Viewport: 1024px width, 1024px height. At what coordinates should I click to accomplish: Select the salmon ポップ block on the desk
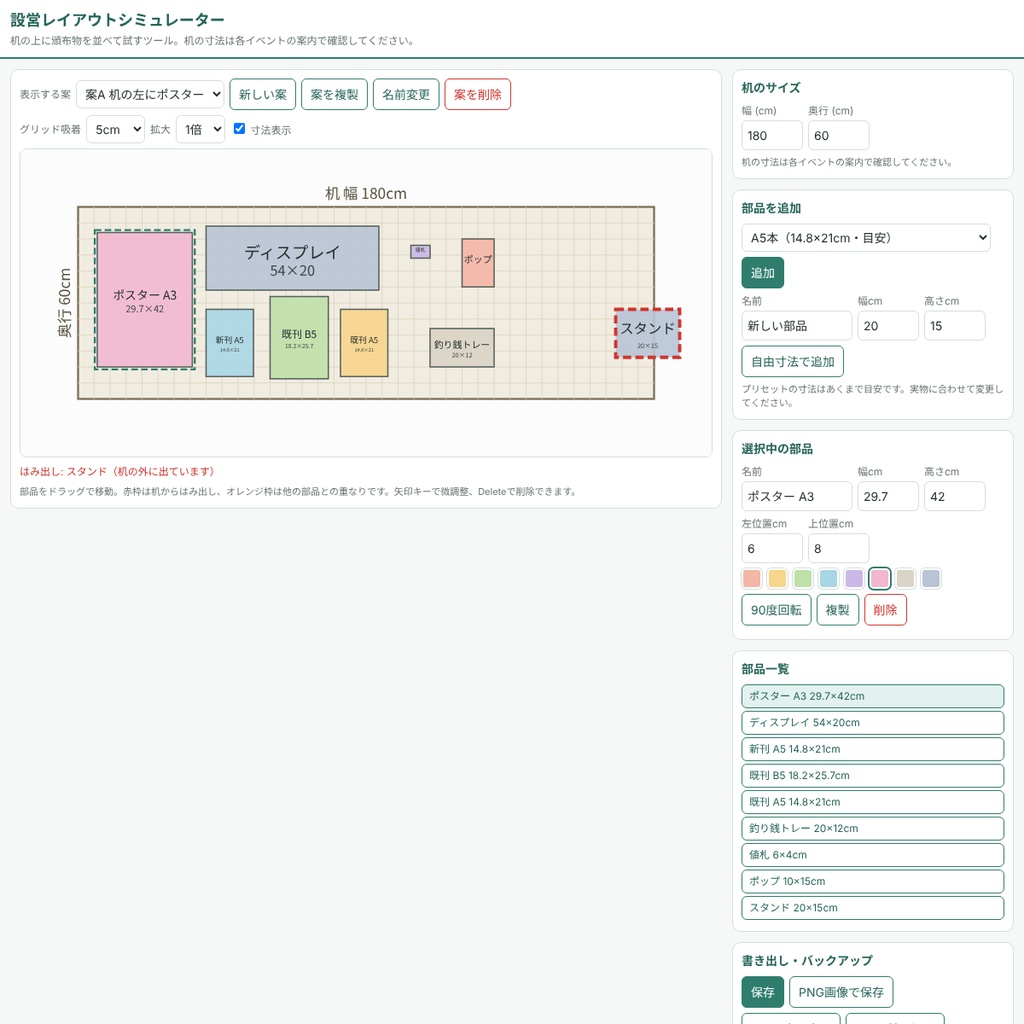(x=477, y=263)
